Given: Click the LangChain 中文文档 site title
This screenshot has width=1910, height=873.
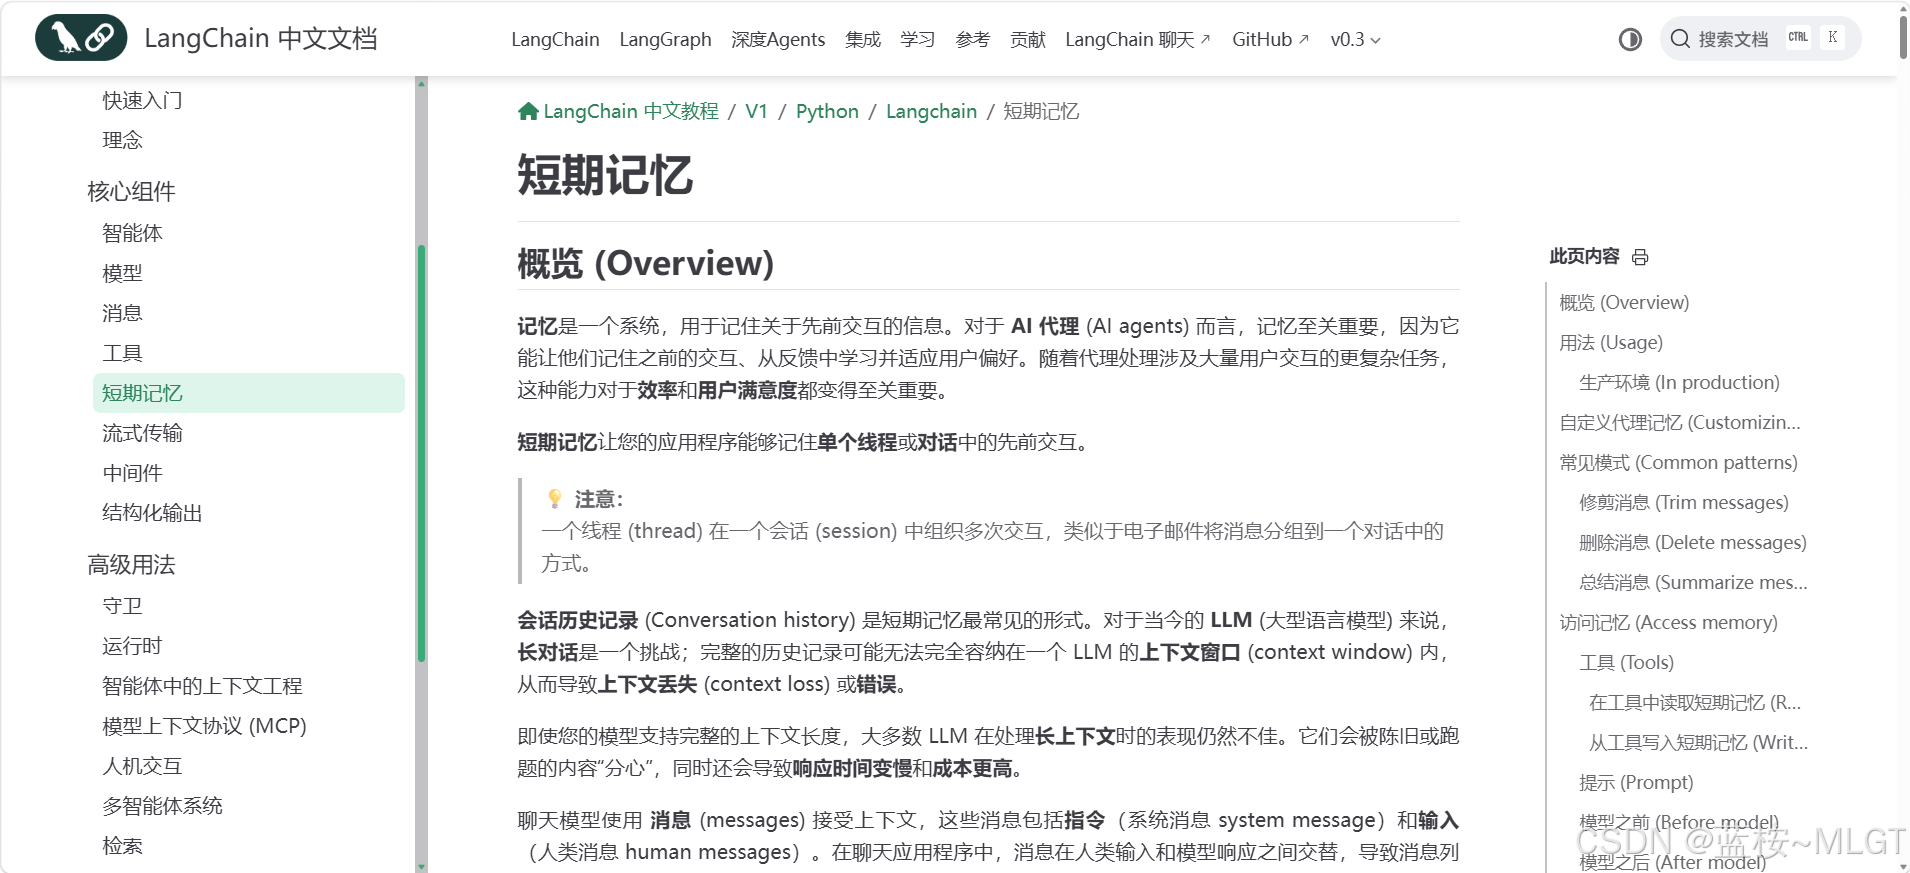Looking at the screenshot, I should click(261, 38).
